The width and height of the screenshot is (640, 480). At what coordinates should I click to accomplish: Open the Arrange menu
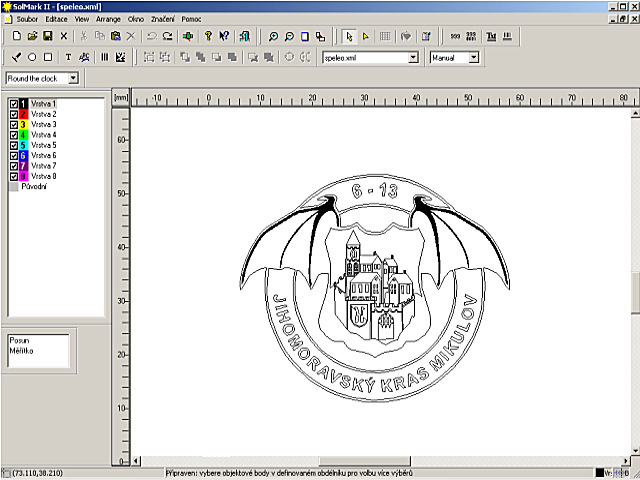108,19
